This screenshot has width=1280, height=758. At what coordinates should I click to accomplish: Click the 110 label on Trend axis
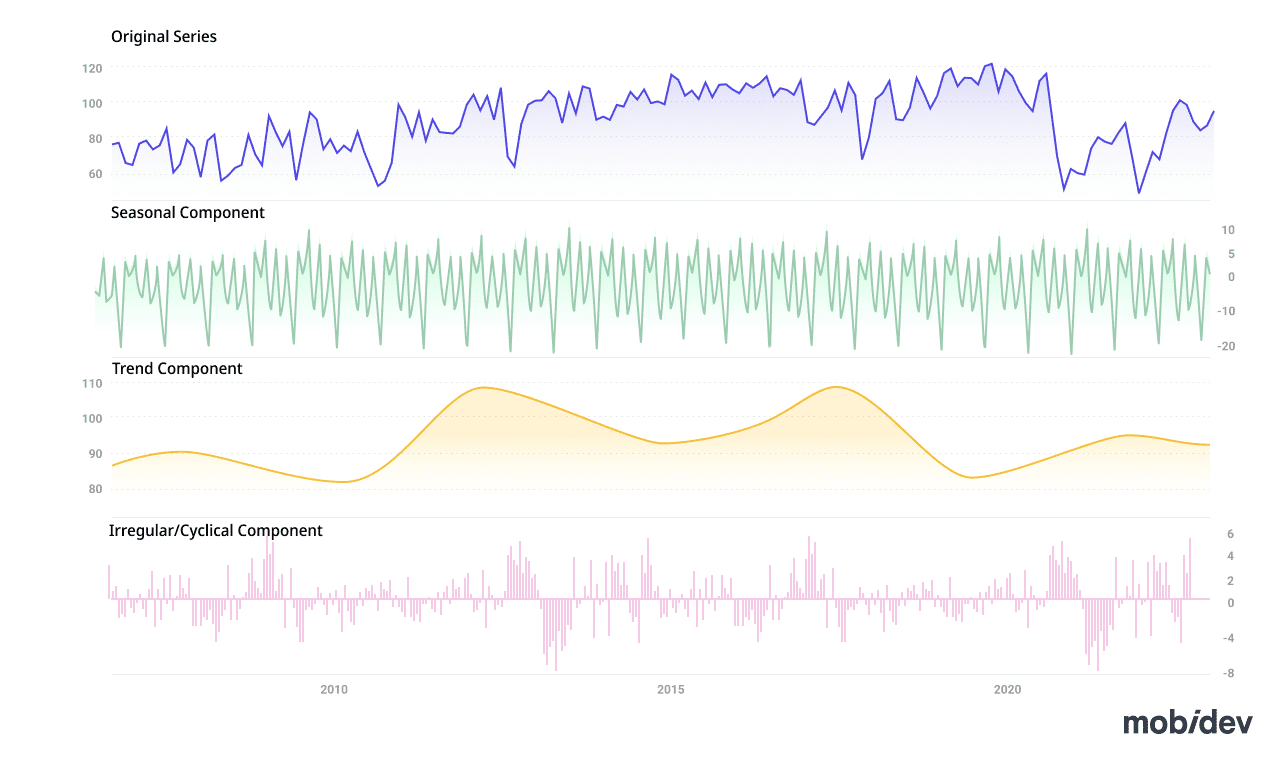coord(92,384)
